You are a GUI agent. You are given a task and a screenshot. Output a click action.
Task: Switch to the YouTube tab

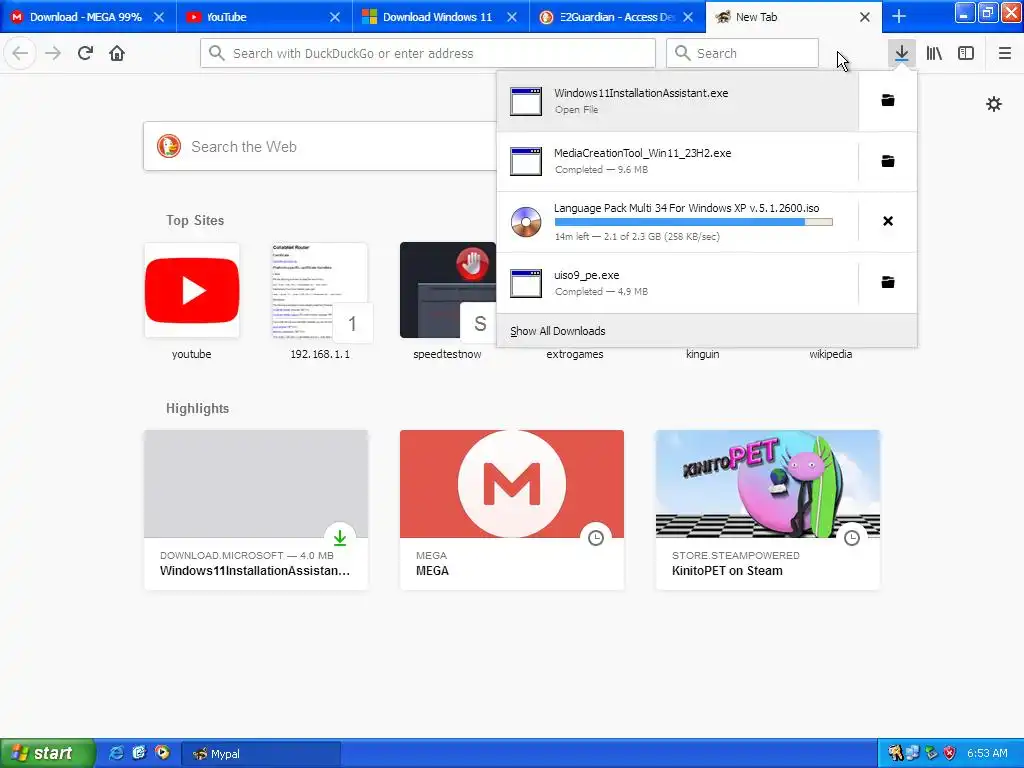[264, 17]
